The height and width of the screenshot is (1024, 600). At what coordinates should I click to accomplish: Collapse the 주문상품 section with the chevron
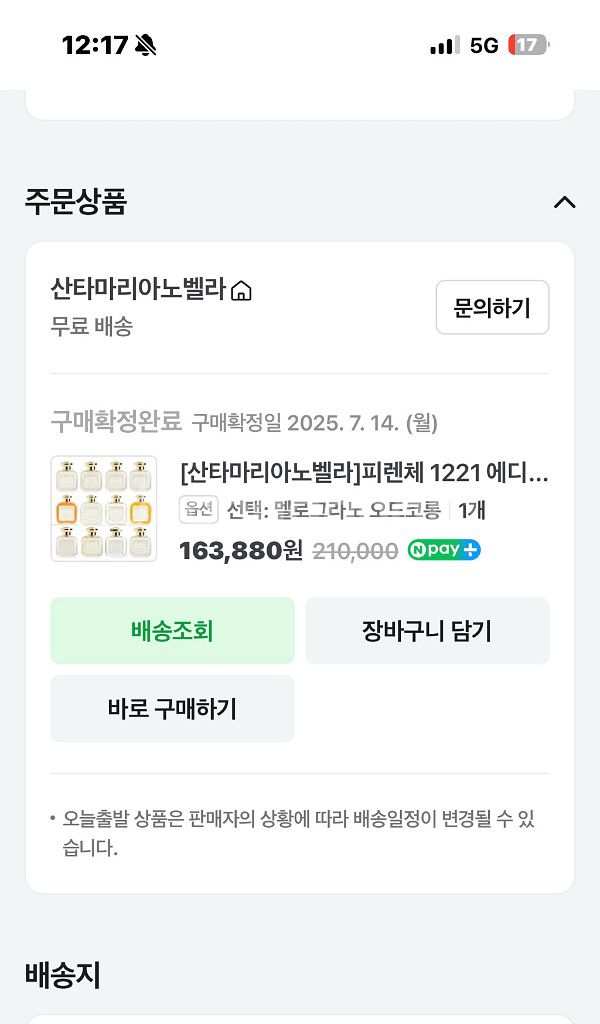tap(566, 203)
